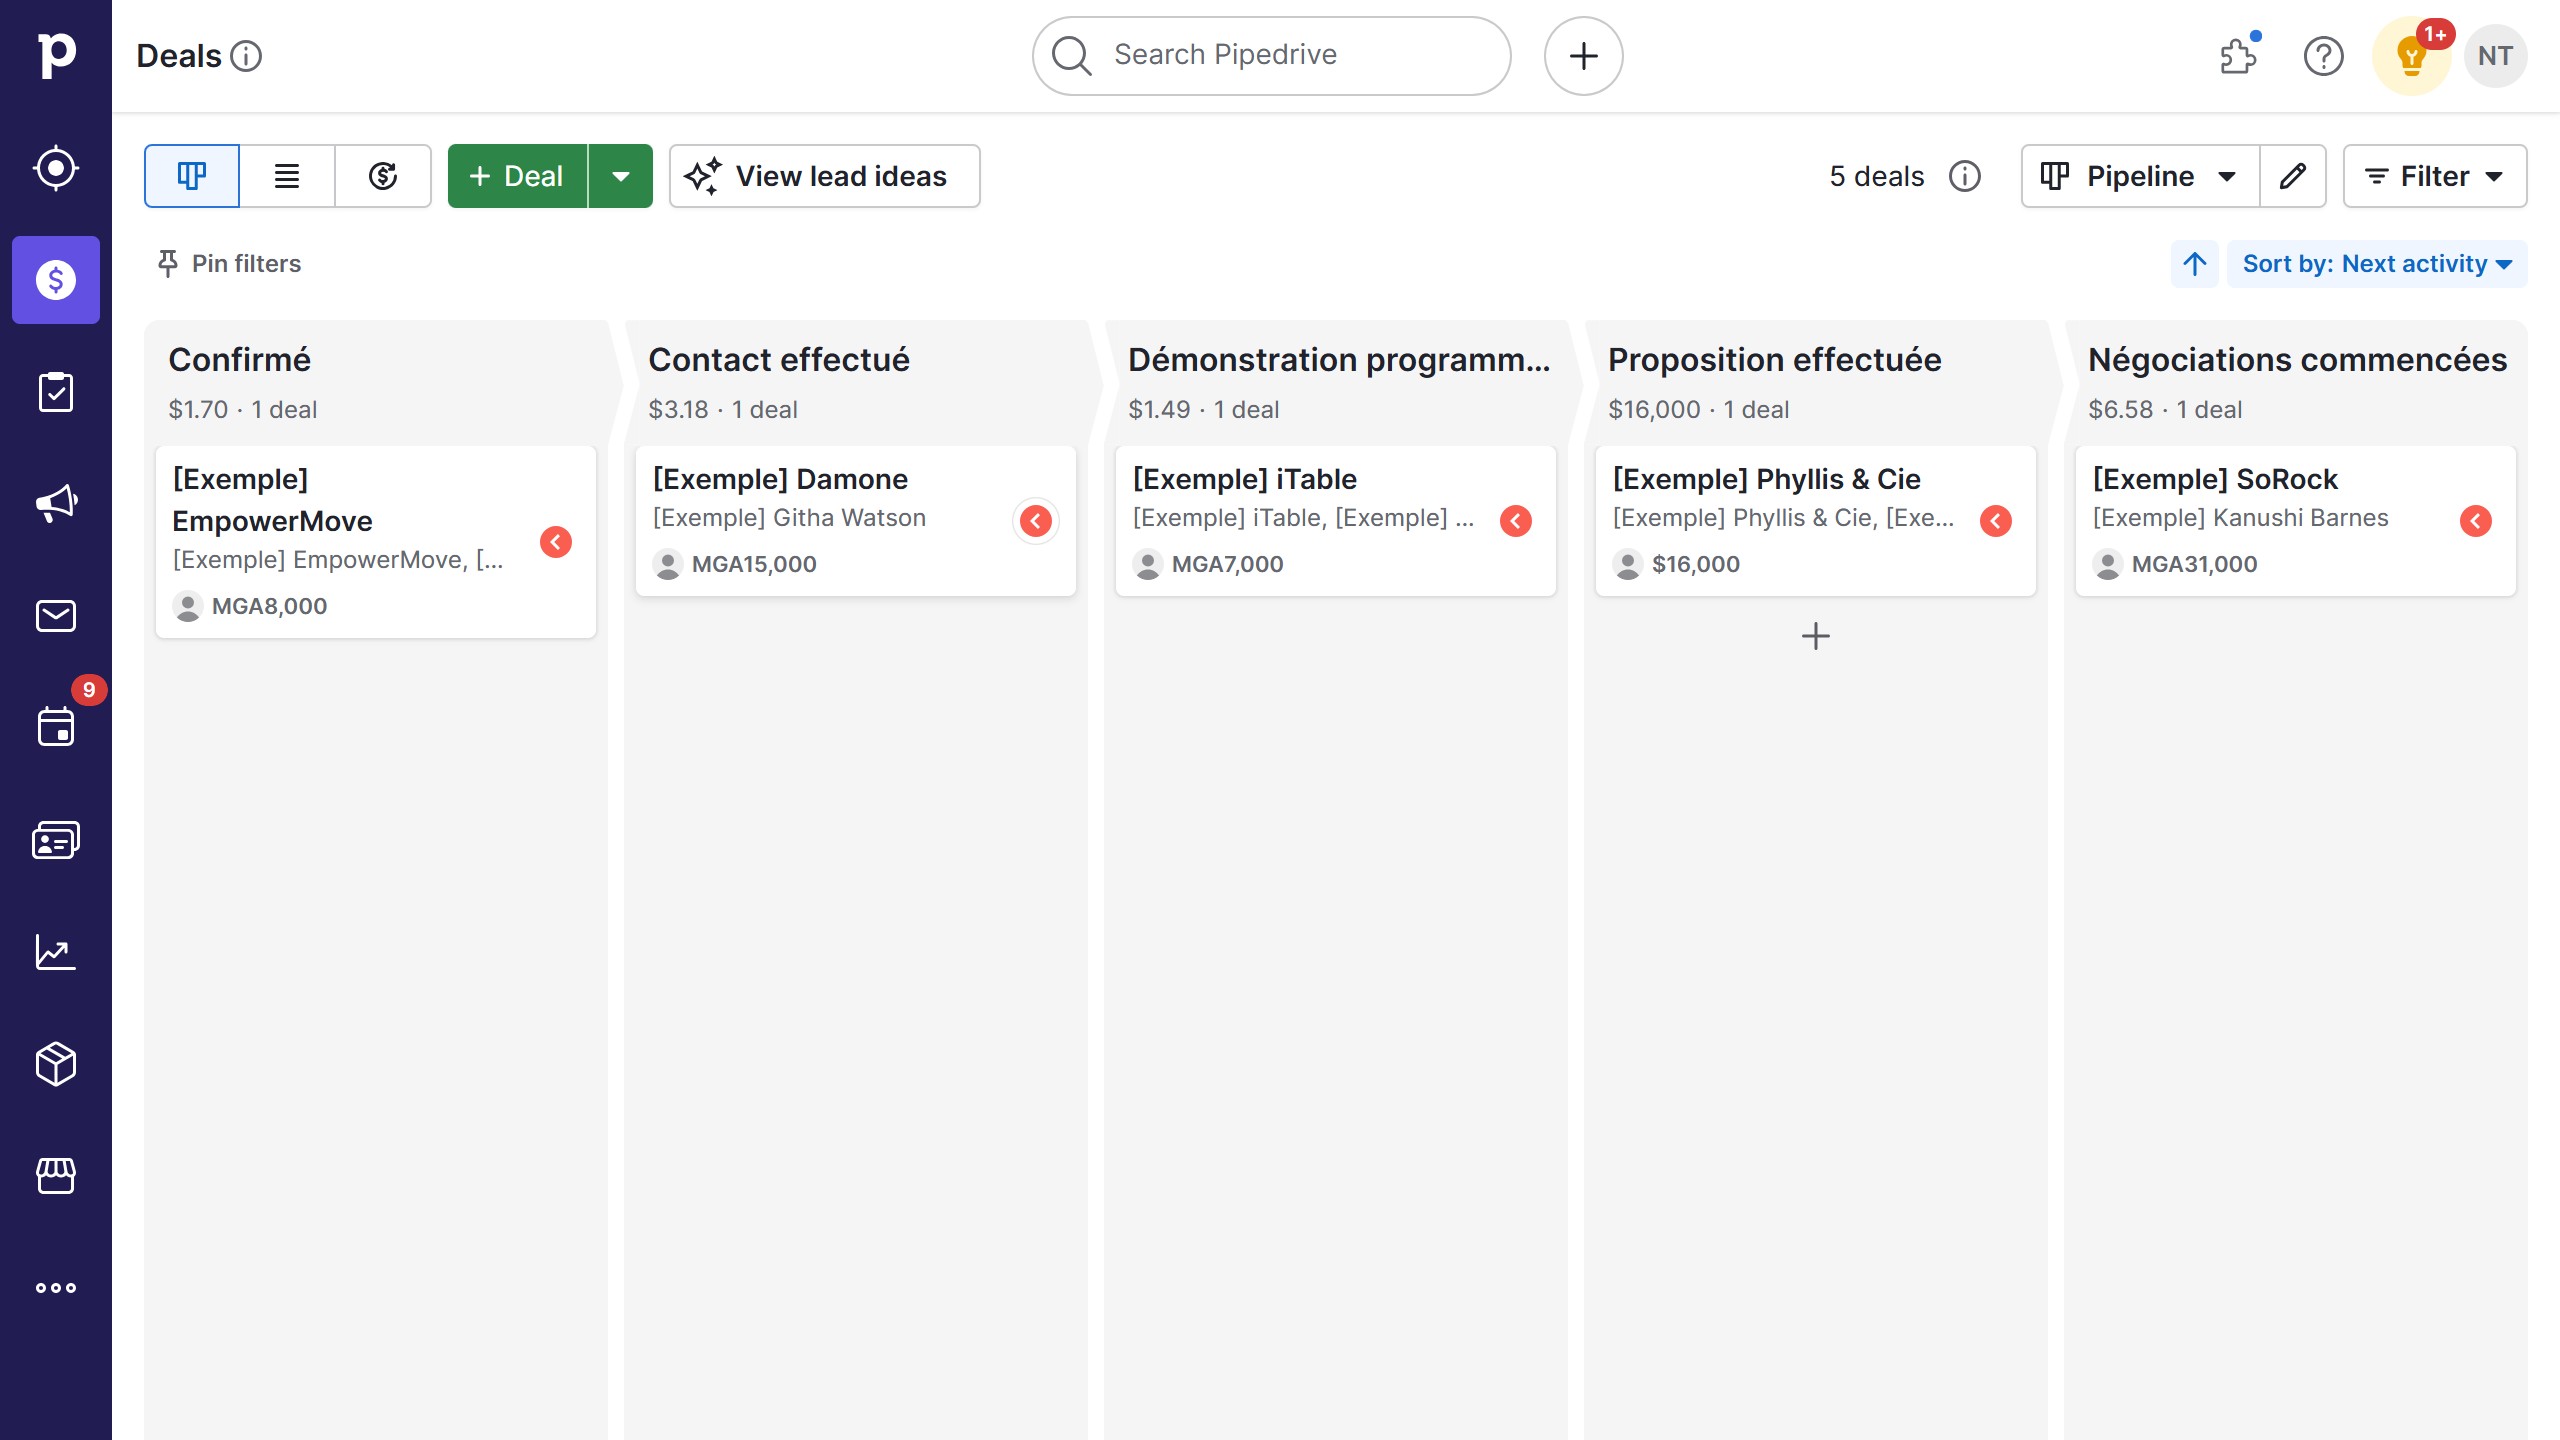Screen dimensions: 2560x1440
Task: Open the View lead ideas panel
Action: coord(824,176)
